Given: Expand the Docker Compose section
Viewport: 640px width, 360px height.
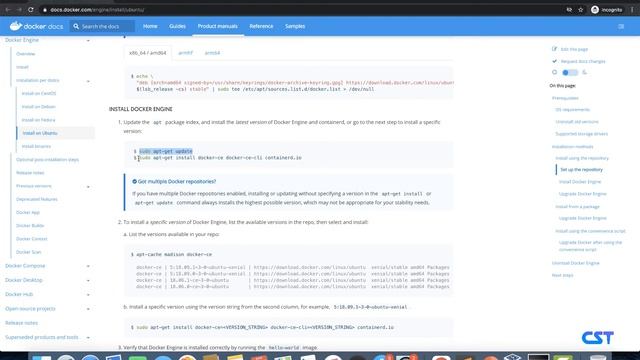Looking at the screenshot, I should coord(88,266).
